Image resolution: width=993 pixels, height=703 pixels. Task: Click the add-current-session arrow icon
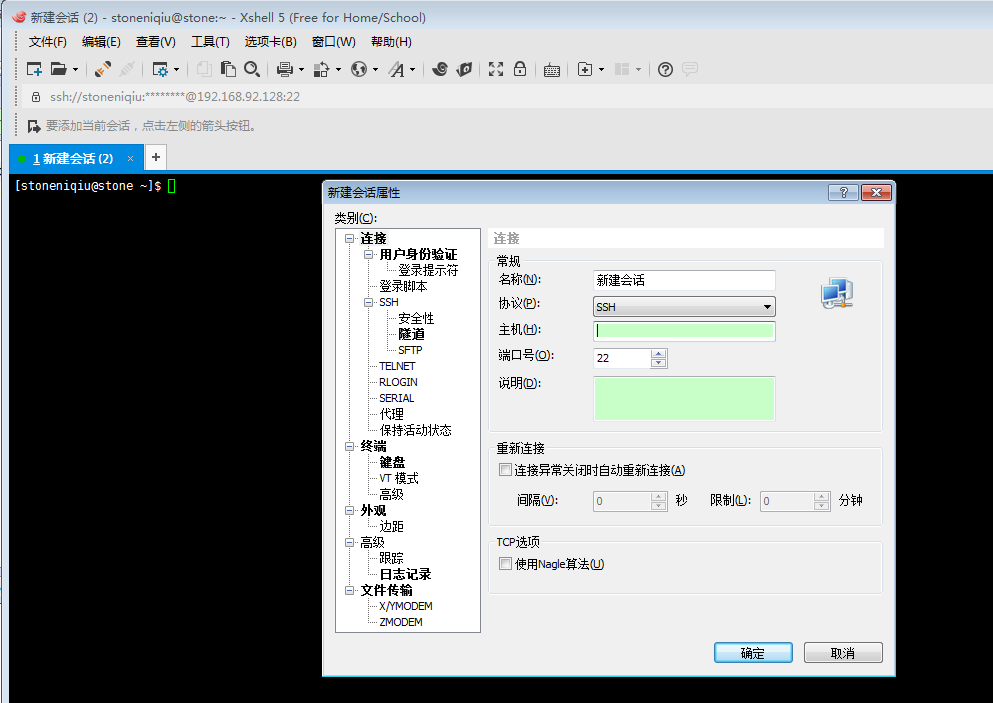click(34, 126)
